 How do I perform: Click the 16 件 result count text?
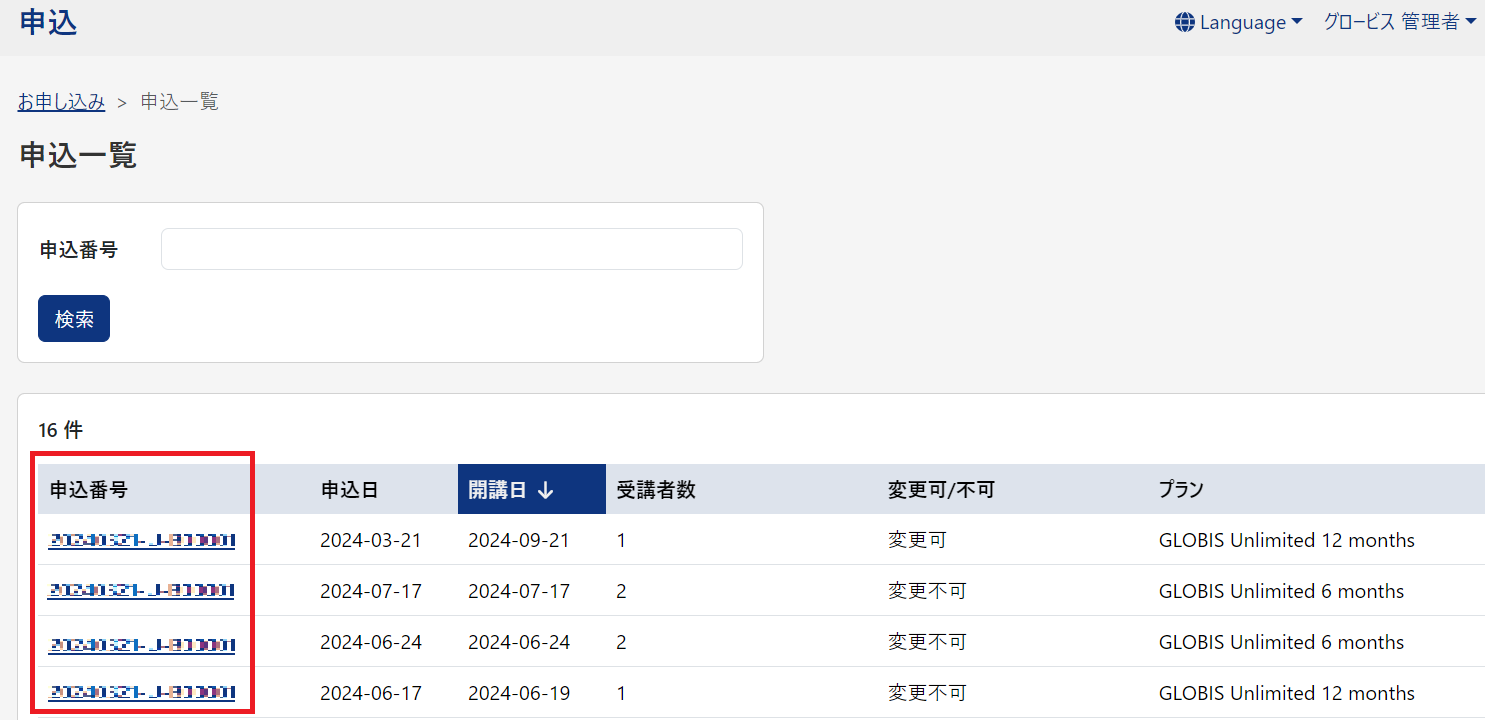click(x=61, y=430)
